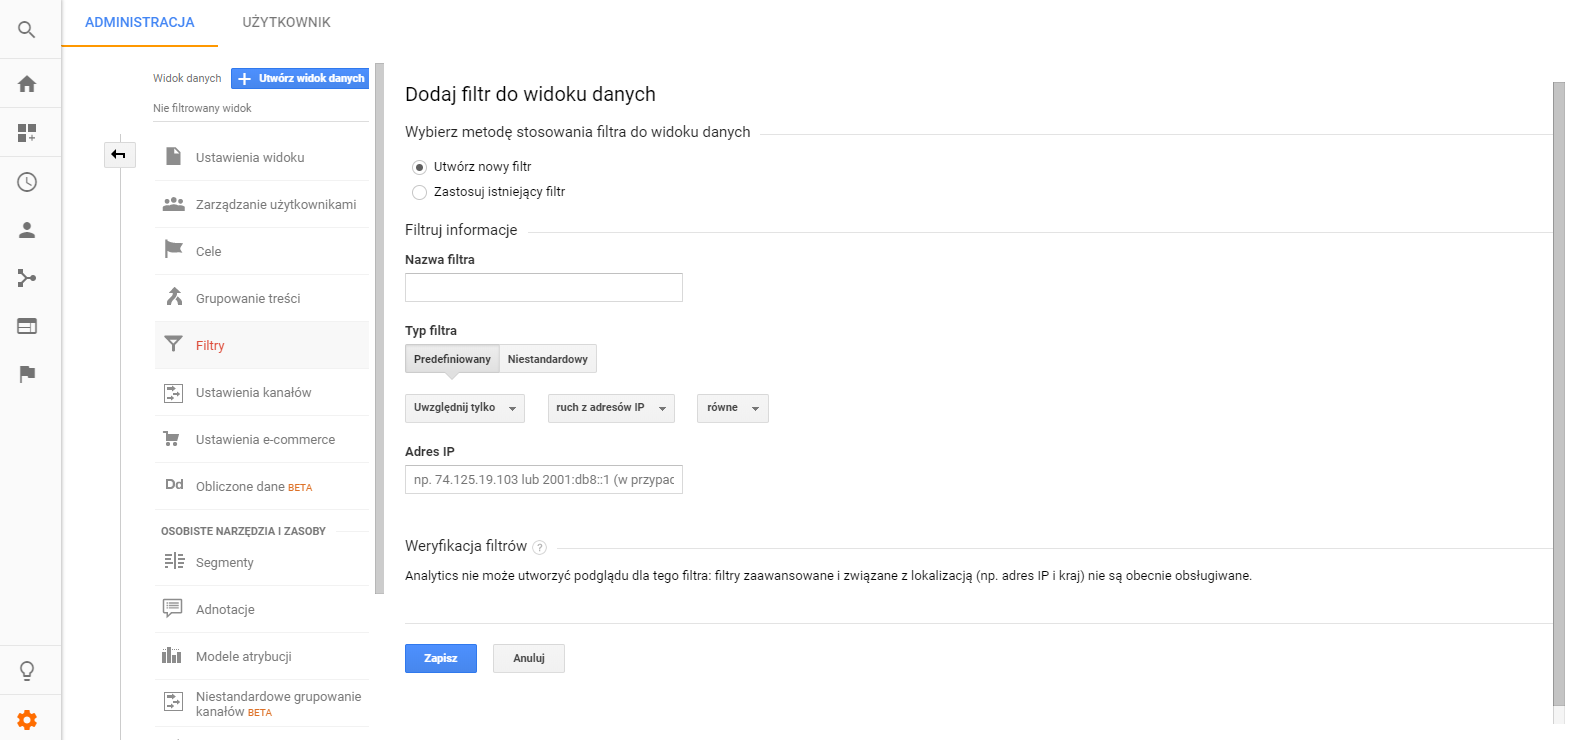Open the customization dashboard icon

pyautogui.click(x=27, y=133)
